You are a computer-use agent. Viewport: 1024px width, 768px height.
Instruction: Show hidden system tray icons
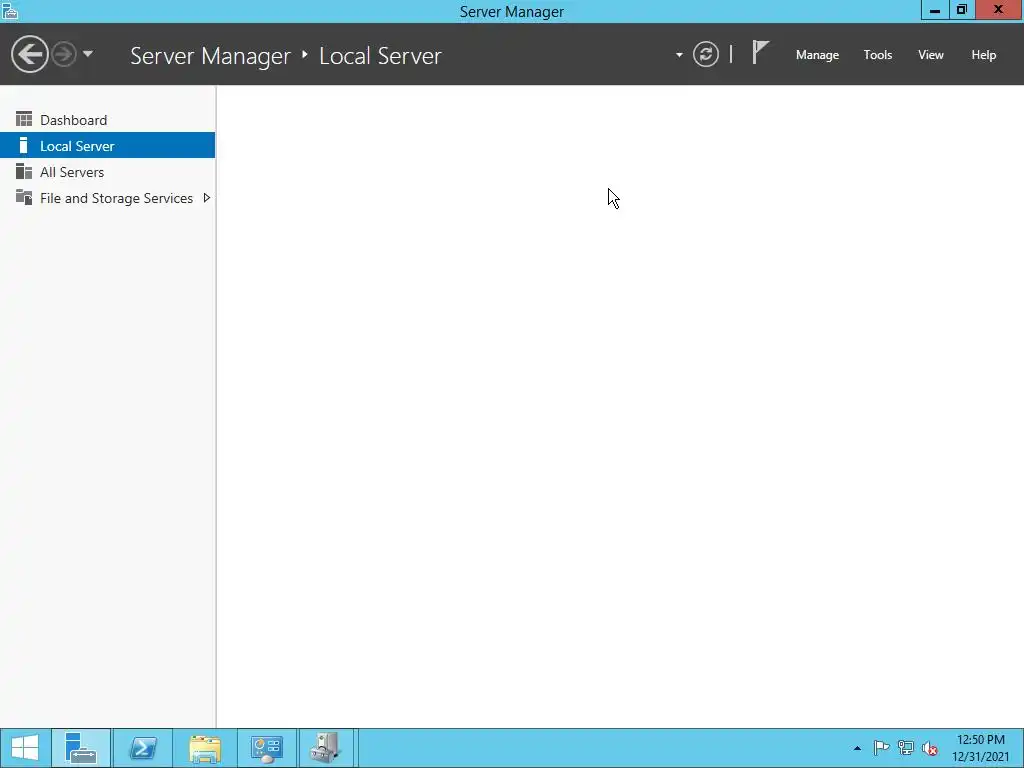(x=857, y=748)
